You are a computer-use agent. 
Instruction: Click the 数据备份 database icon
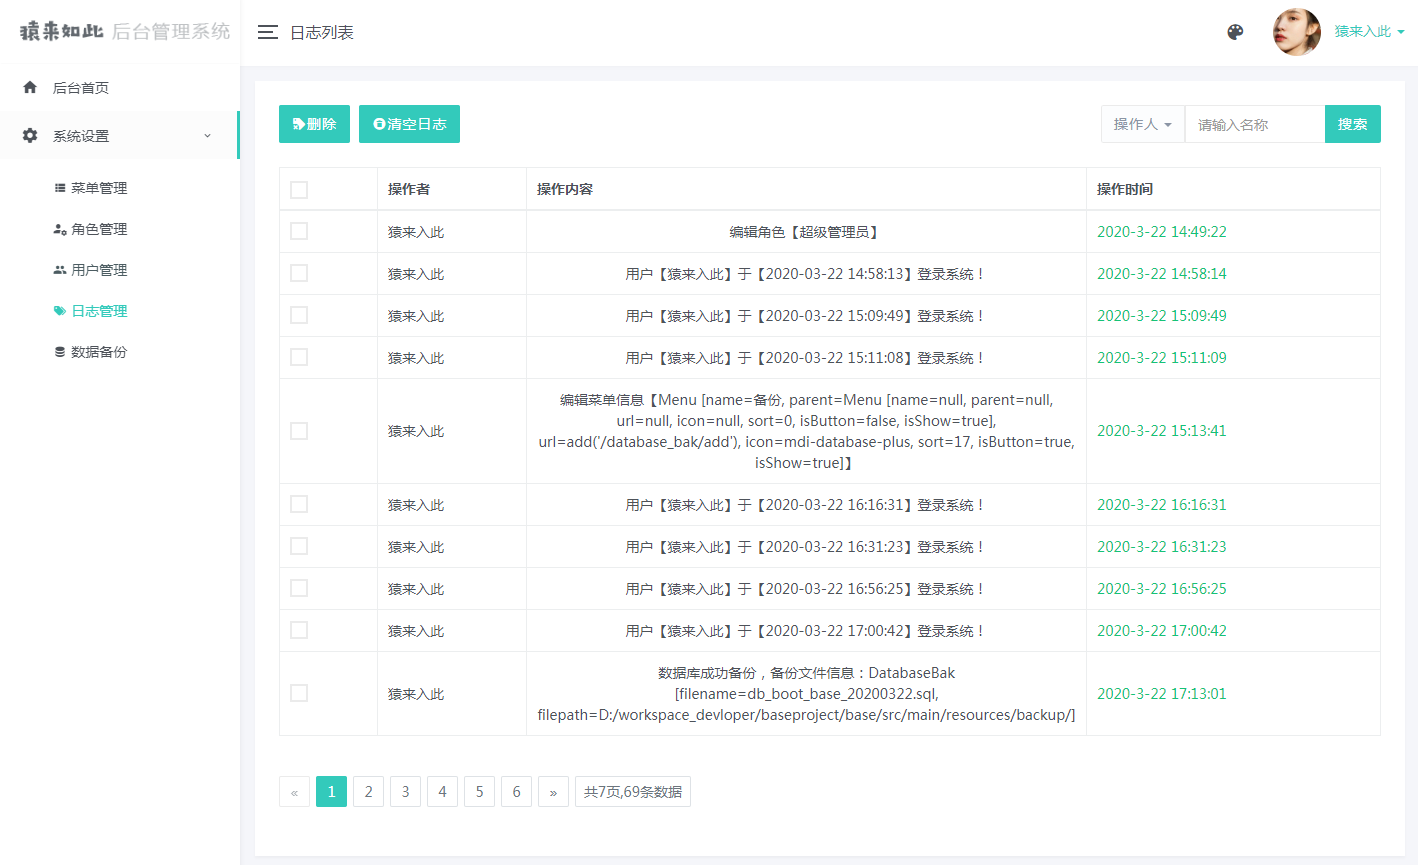tap(60, 352)
